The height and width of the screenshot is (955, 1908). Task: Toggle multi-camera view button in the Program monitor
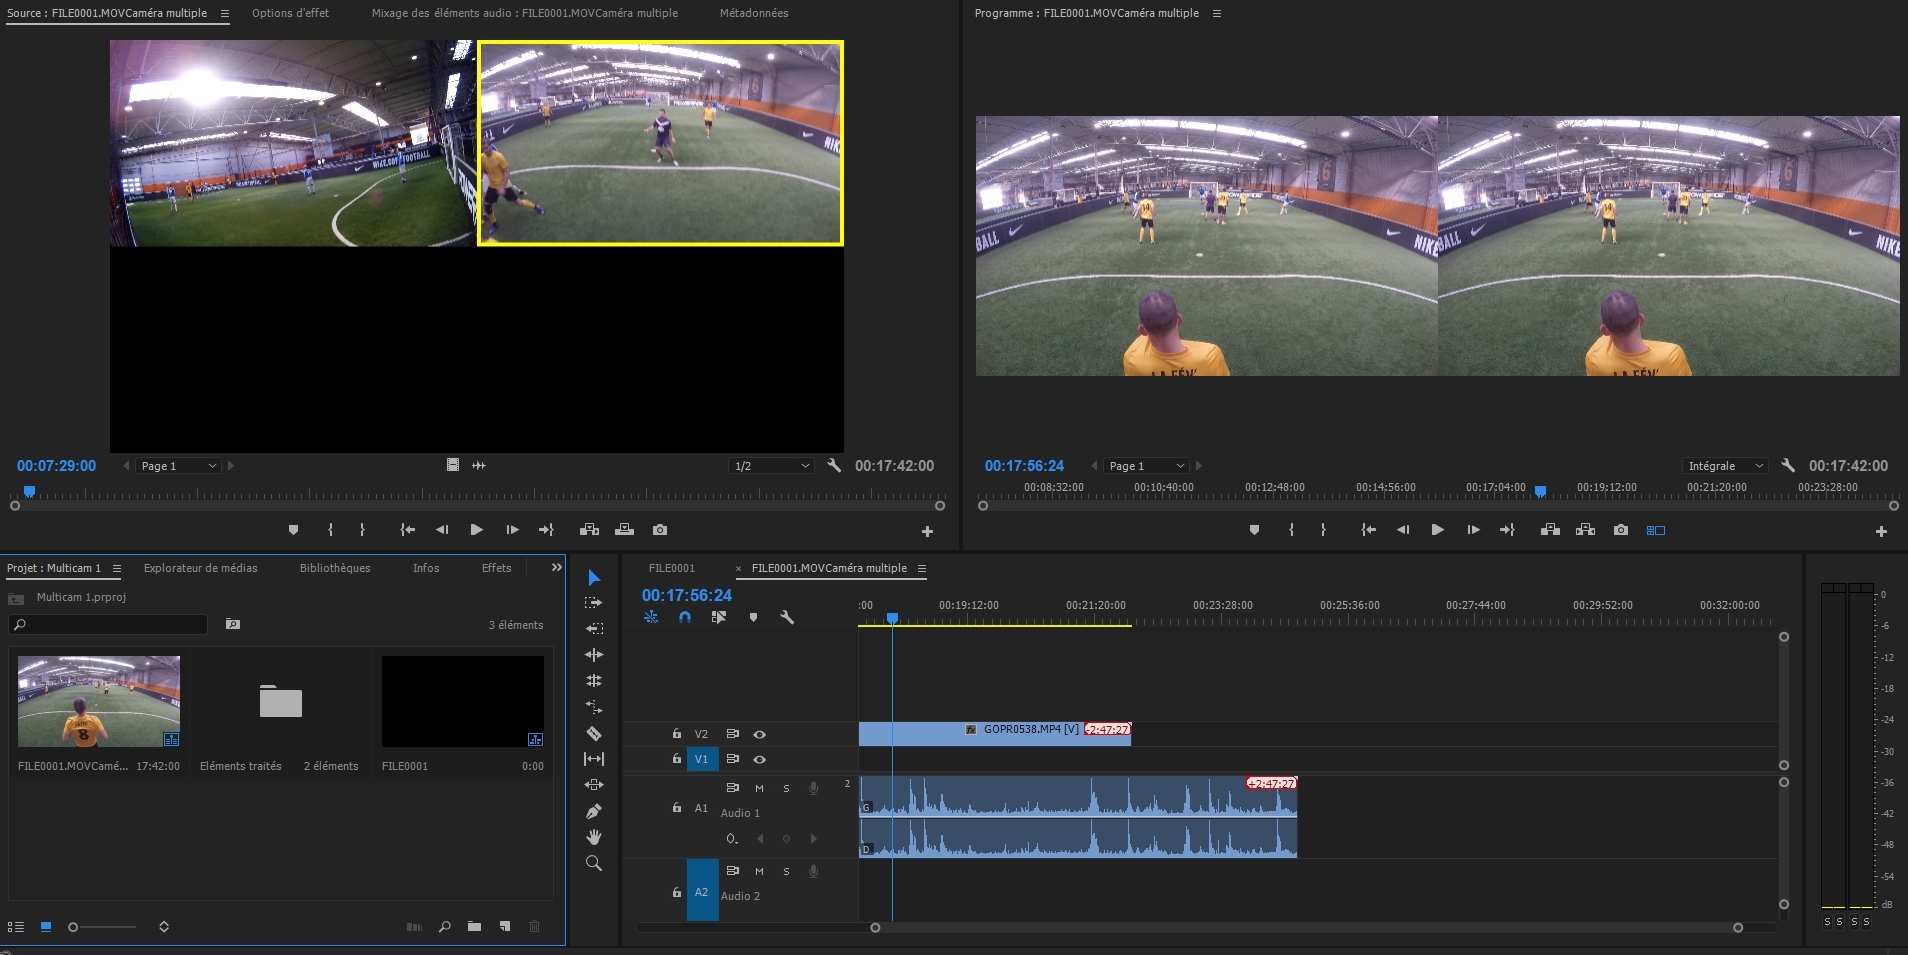tap(1656, 530)
